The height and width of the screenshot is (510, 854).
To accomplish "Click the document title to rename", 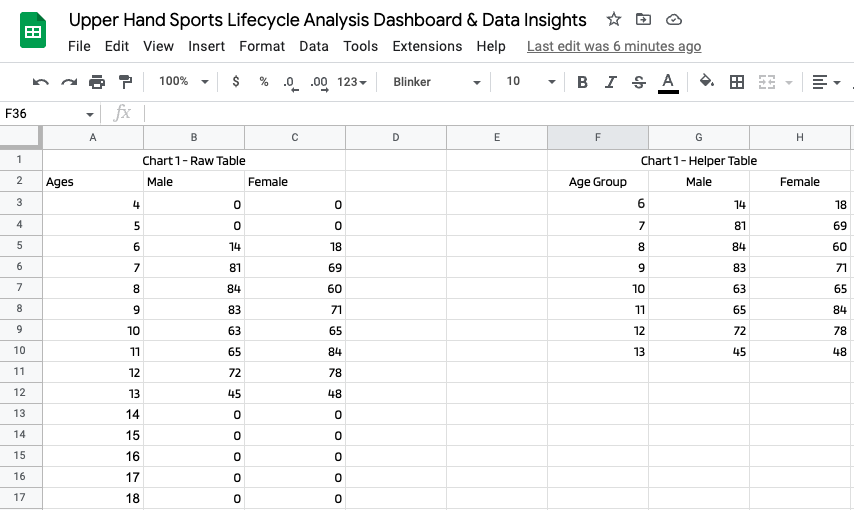I will 327,20.
